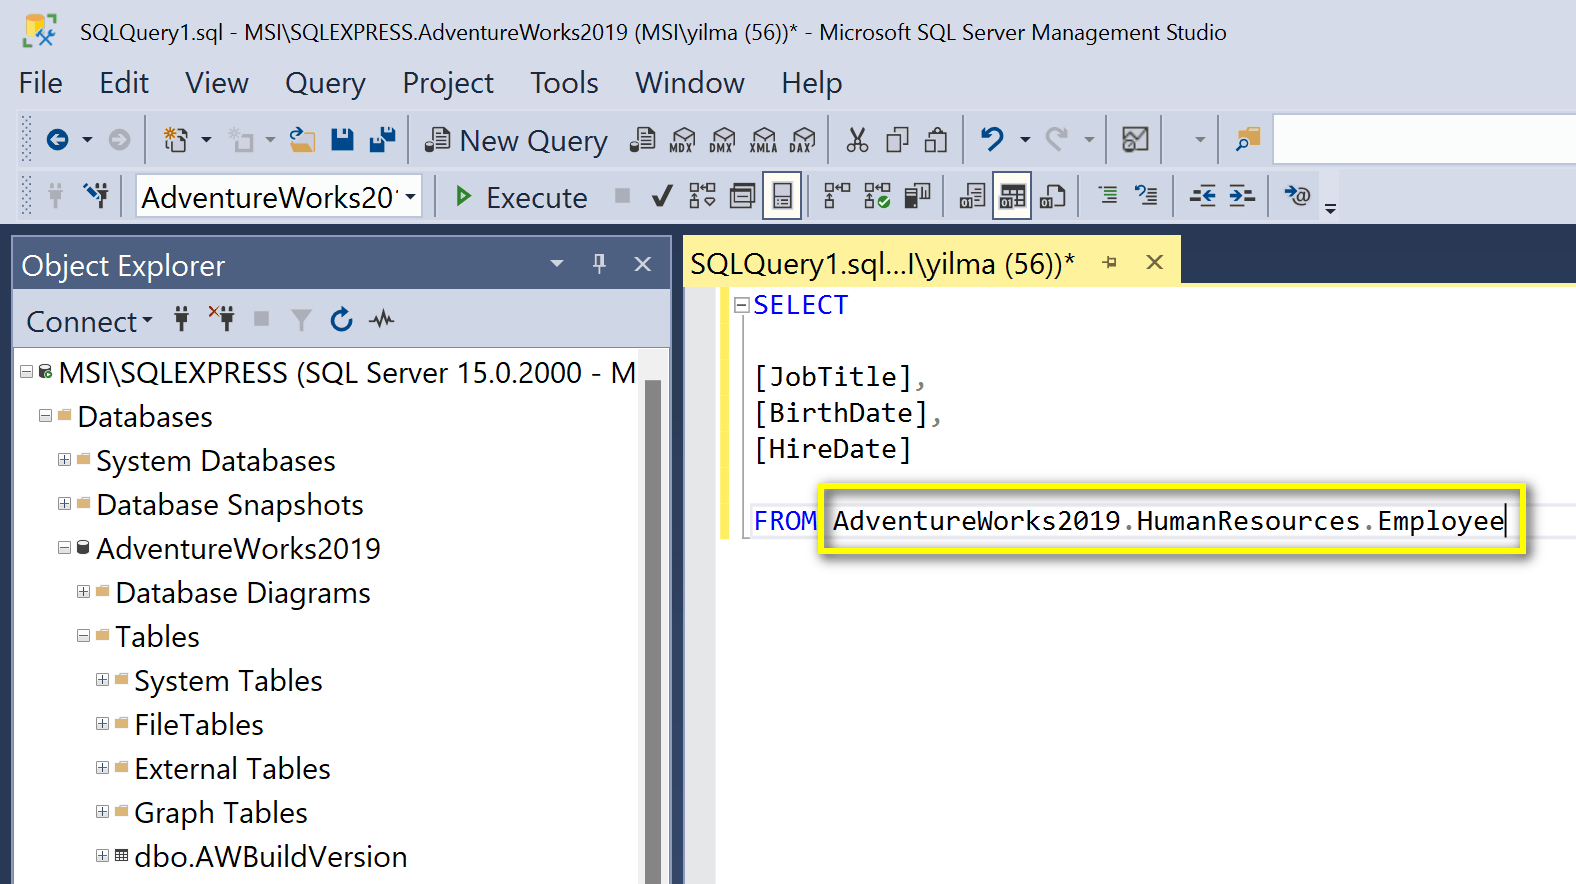The height and width of the screenshot is (884, 1576).
Task: Undo the last action
Action: point(992,140)
